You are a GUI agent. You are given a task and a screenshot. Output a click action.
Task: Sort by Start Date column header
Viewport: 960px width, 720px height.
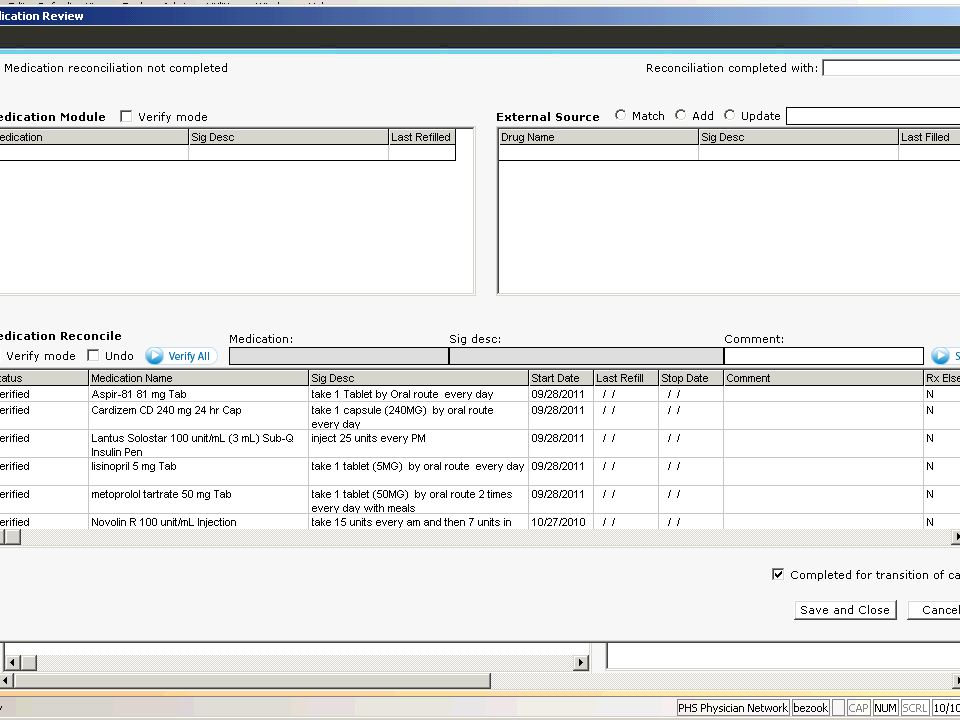561,378
